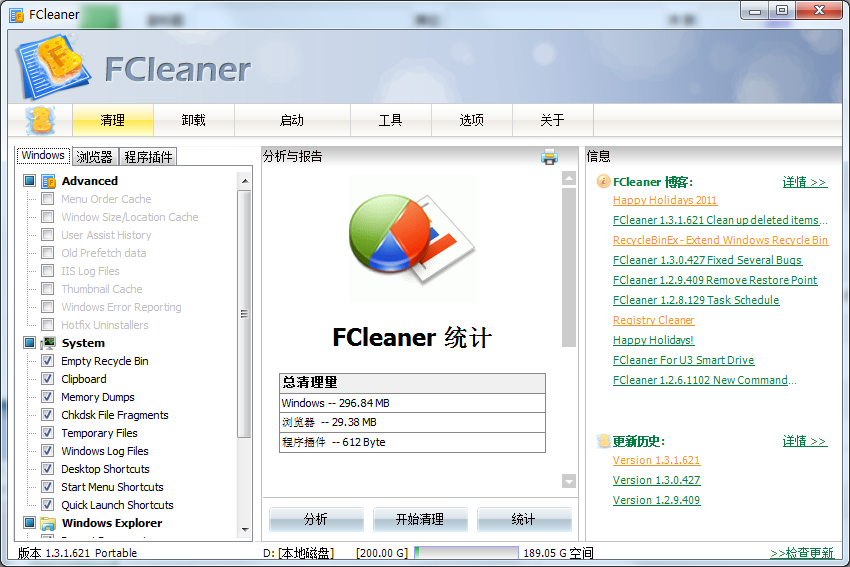Click the printer icon in report panel
The image size is (850, 567).
[549, 157]
